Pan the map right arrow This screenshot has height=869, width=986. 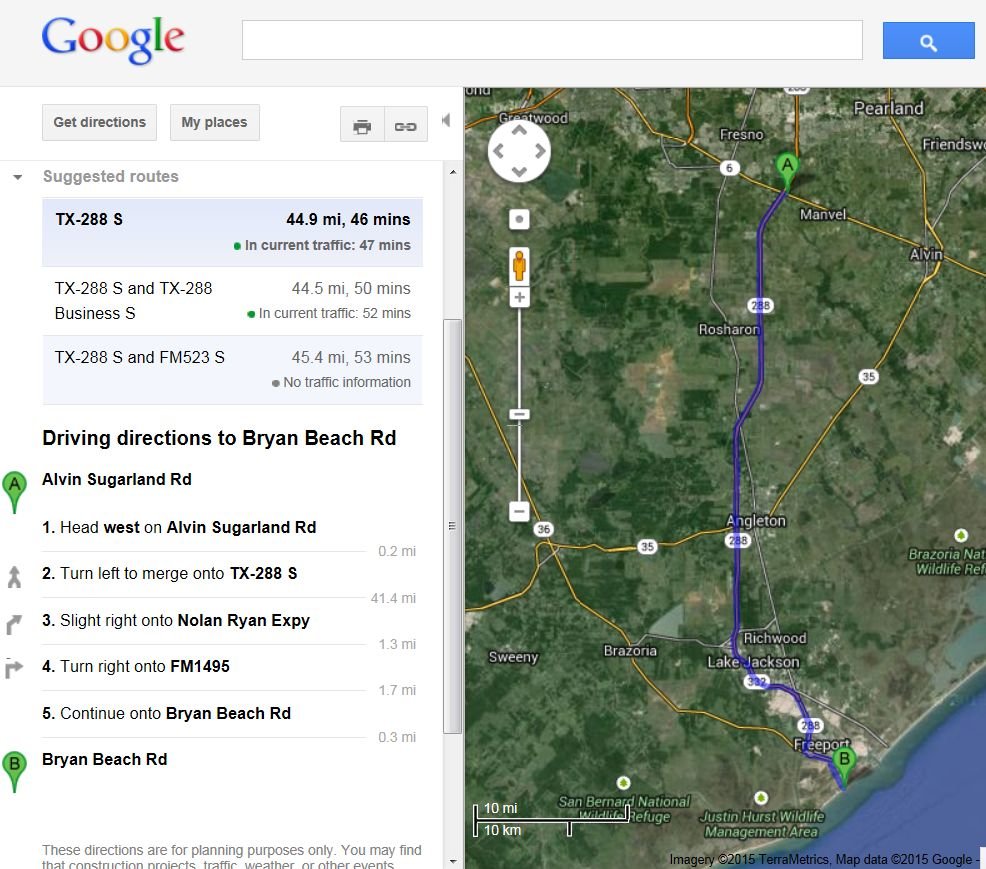coord(540,151)
